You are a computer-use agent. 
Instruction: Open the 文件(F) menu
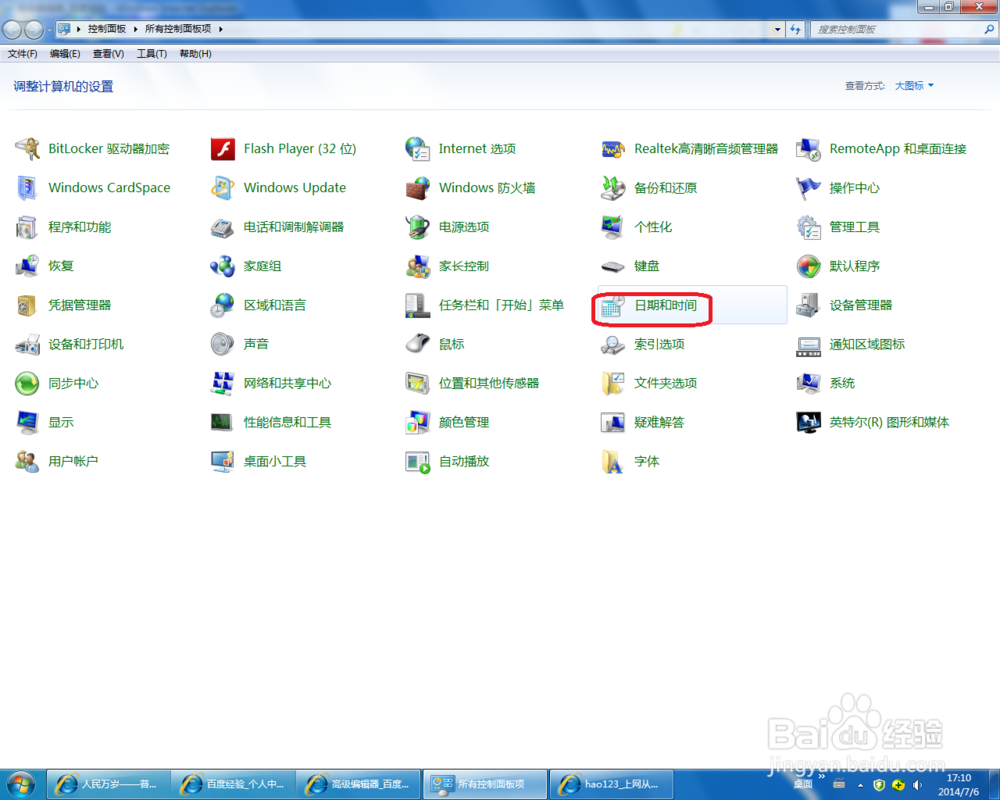coord(22,54)
